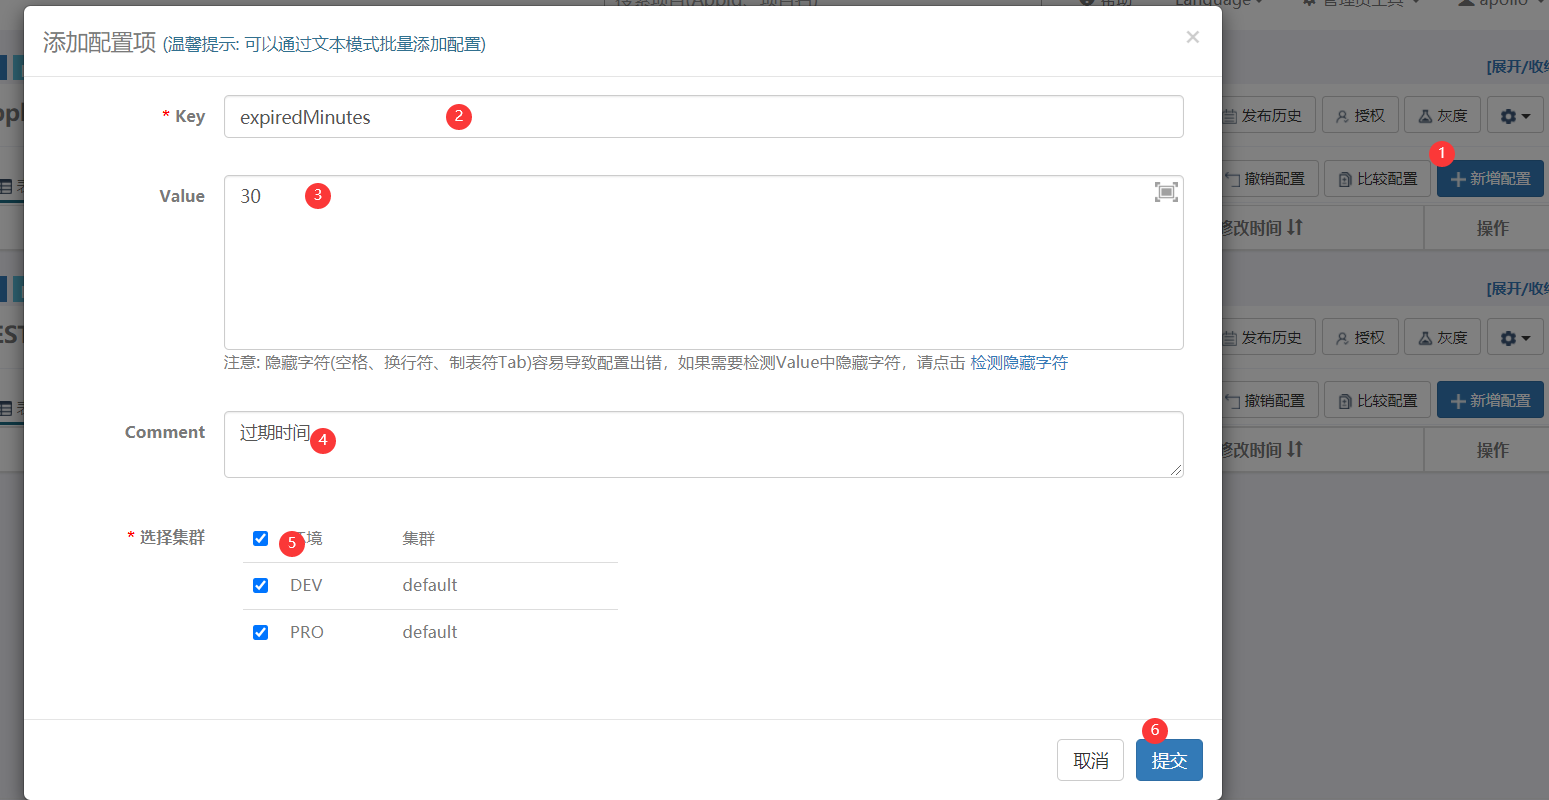Click 比较配置 in the lower namespace panel
This screenshot has height=800, width=1549.
pos(1378,400)
